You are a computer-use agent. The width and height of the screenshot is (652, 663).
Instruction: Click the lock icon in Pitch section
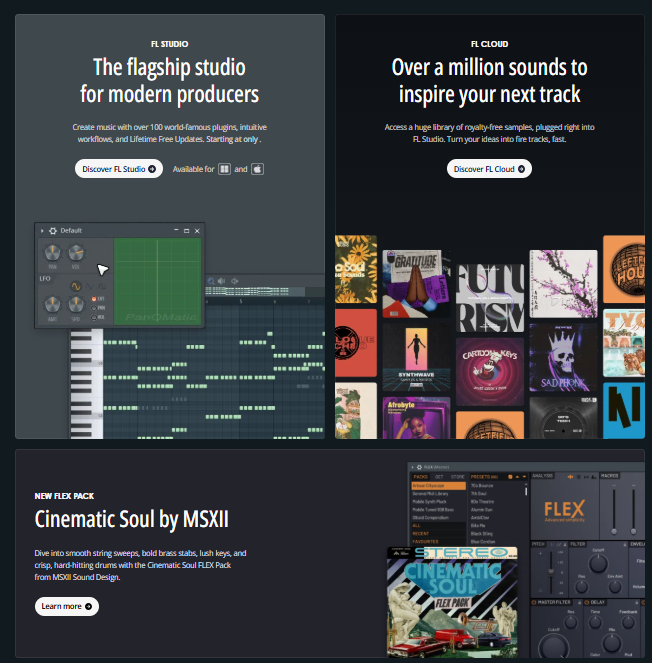pos(564,545)
